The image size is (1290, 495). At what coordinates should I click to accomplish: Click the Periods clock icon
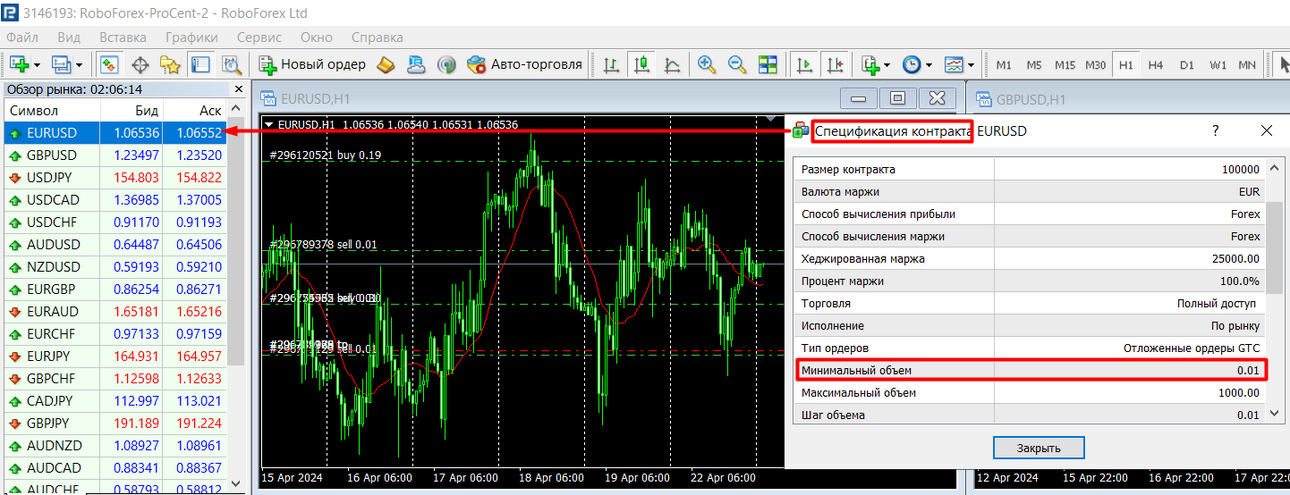tap(911, 64)
